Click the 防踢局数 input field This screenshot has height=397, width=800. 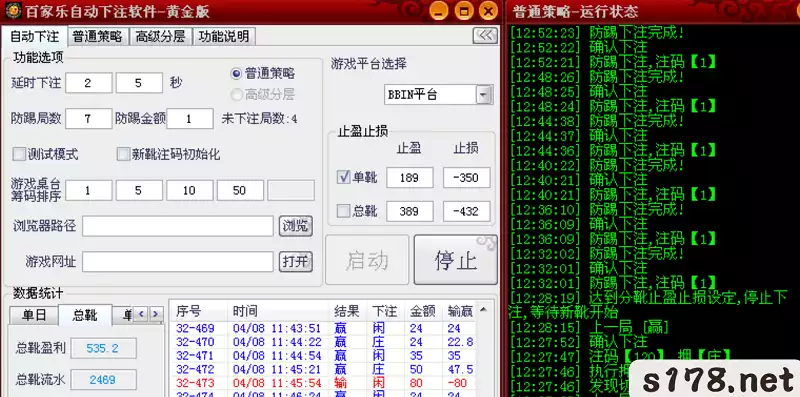coord(89,119)
